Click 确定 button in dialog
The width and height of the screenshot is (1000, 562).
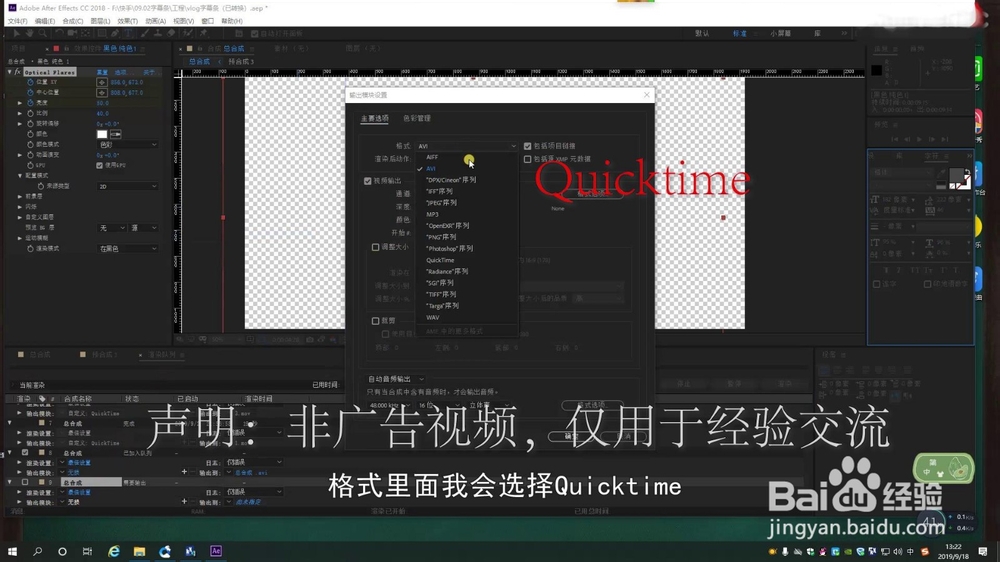[x=571, y=436]
